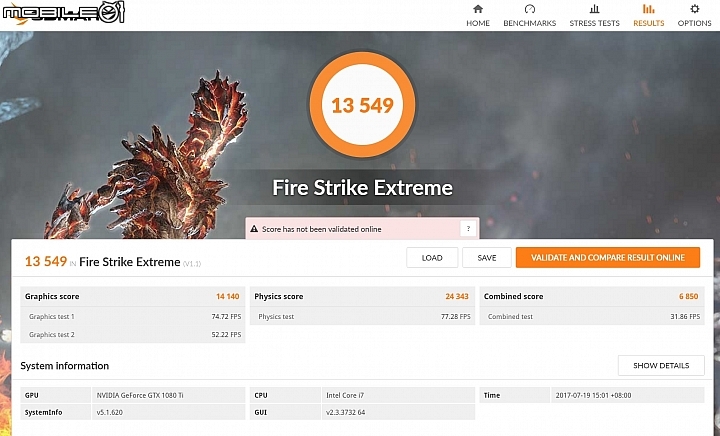Click SystemInfo version v5.1.620
The width and height of the screenshot is (720, 436).
tap(110, 412)
